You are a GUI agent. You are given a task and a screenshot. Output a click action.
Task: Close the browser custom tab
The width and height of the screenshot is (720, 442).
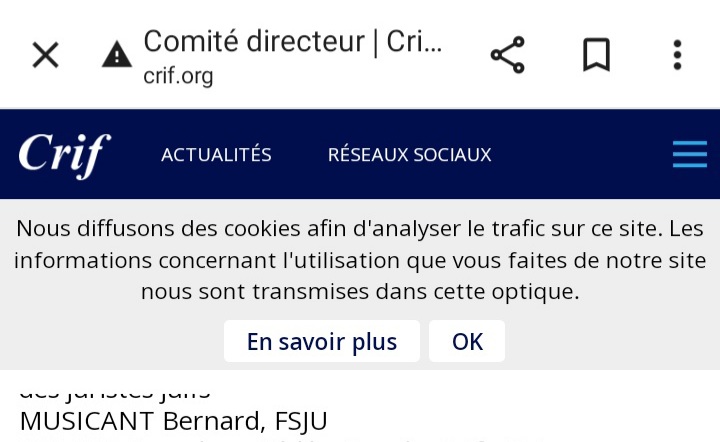point(45,55)
